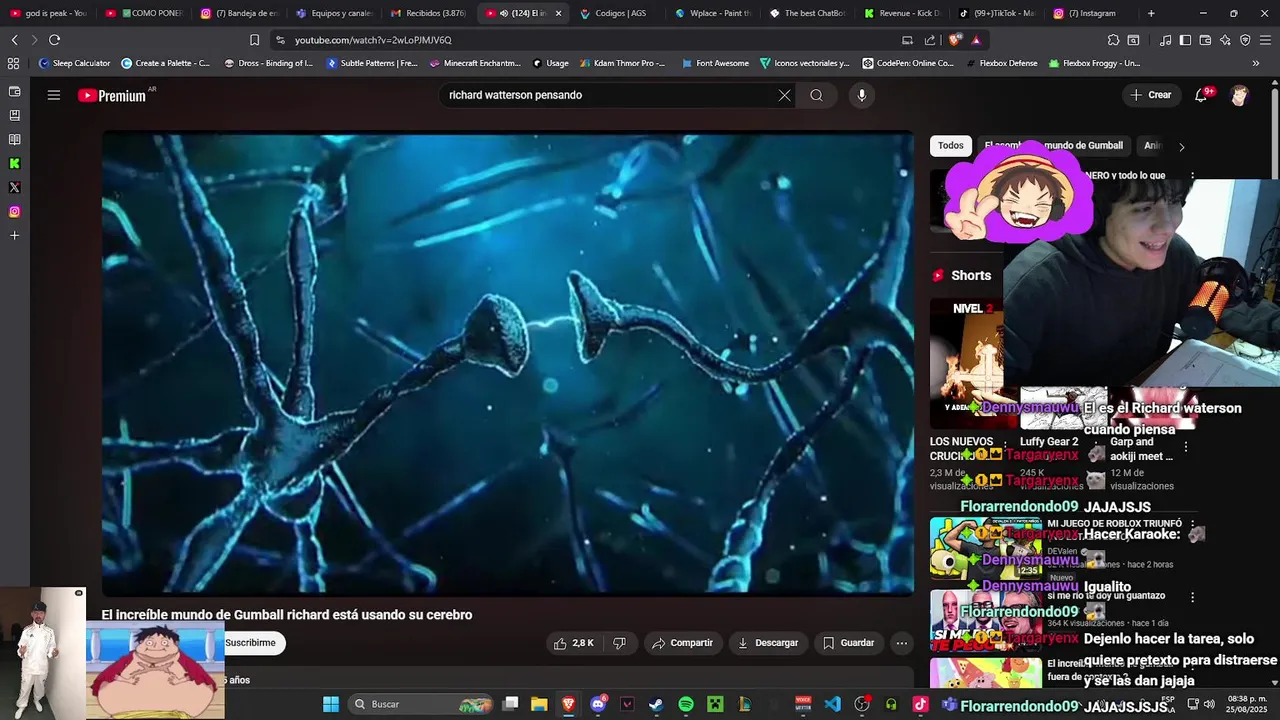Close the current YouTube tab
Image resolution: width=1280 pixels, height=720 pixels.
[558, 13]
